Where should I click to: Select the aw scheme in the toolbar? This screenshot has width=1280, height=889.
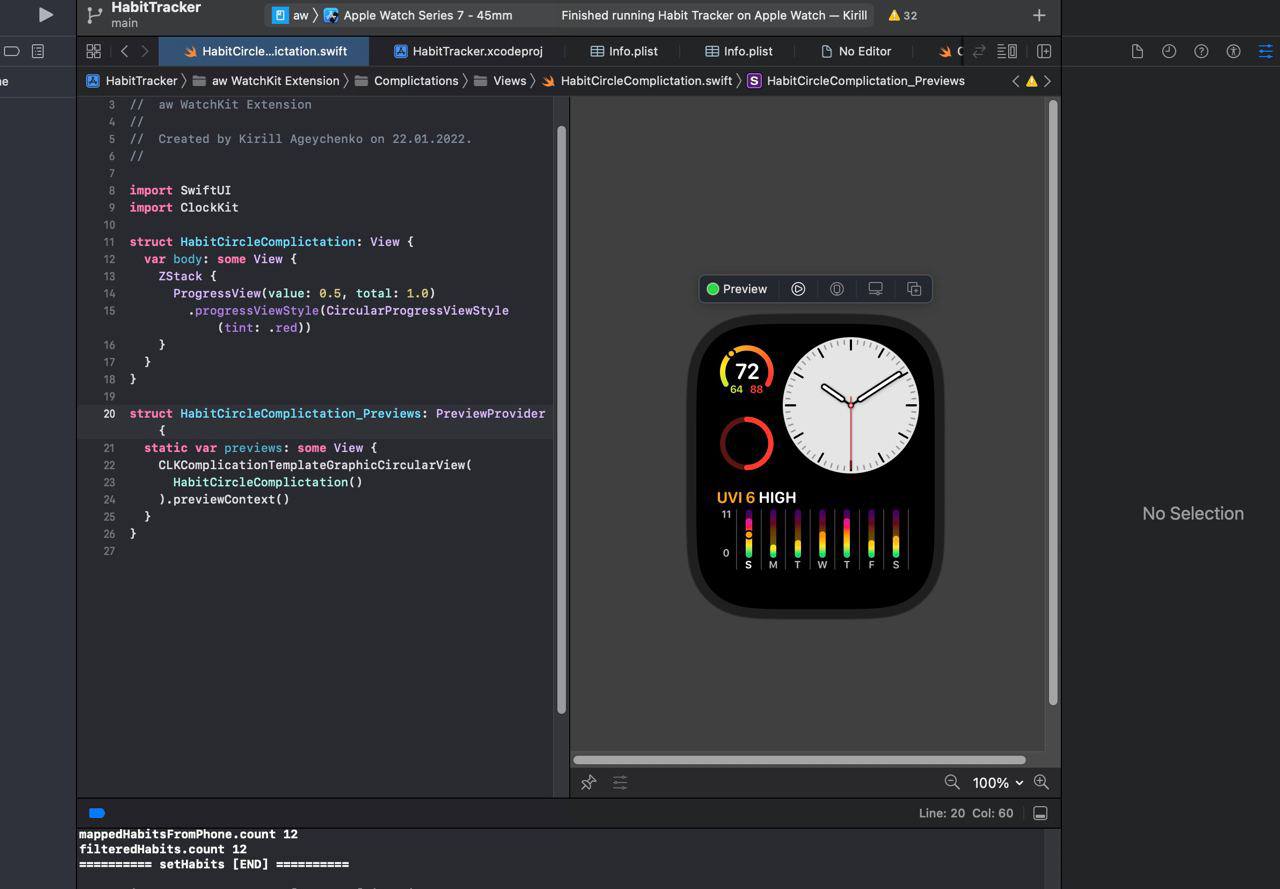point(291,15)
